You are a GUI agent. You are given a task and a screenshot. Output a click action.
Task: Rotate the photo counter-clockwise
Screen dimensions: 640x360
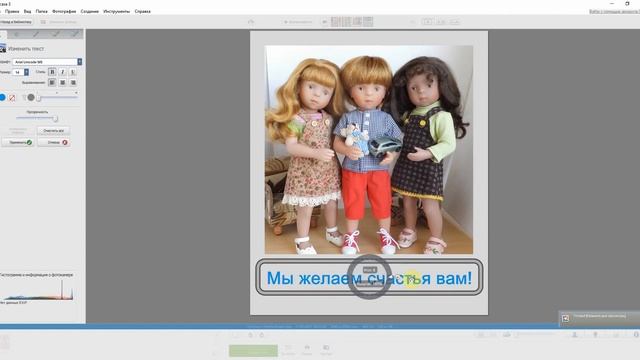251,335
